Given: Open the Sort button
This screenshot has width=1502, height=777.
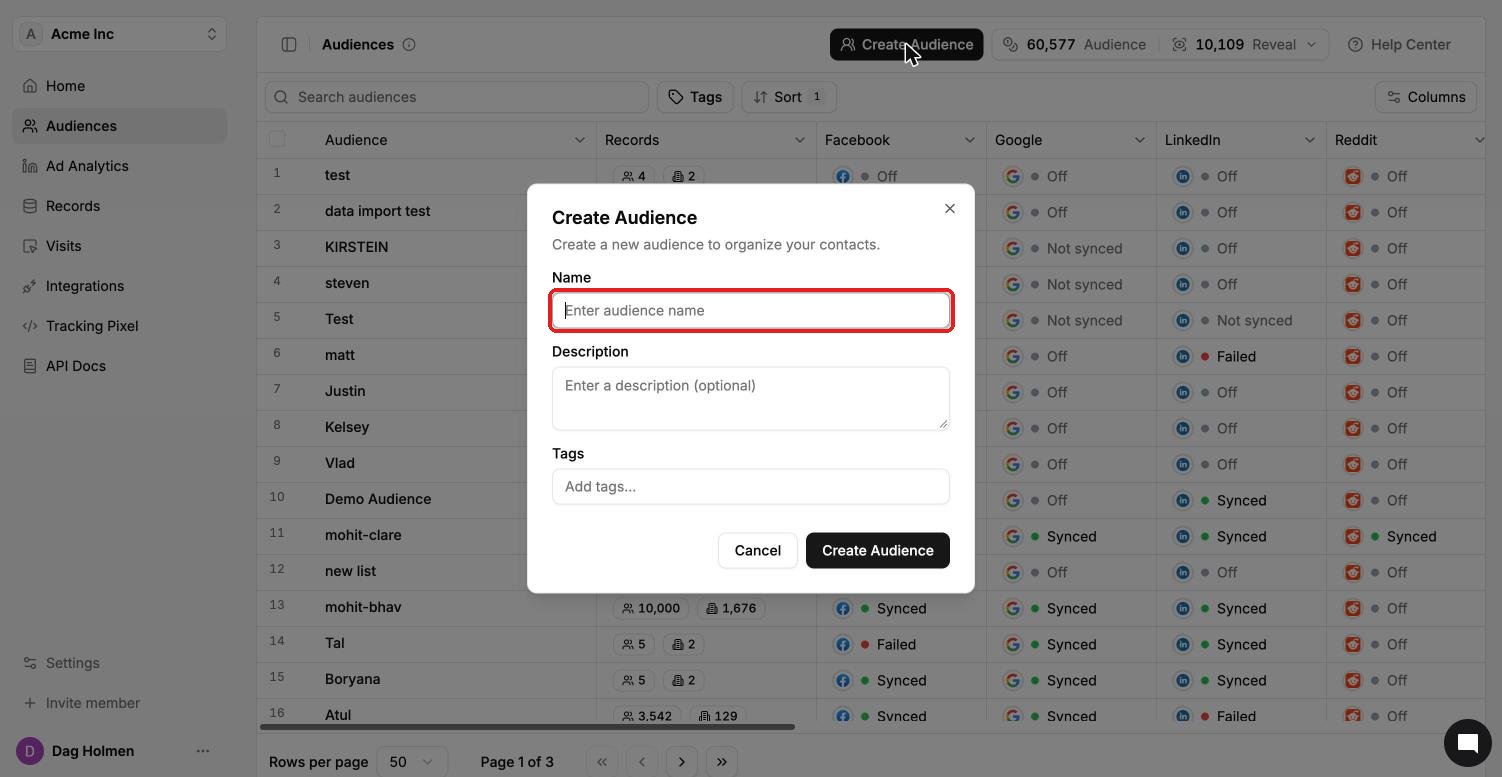Looking at the screenshot, I should 788,97.
